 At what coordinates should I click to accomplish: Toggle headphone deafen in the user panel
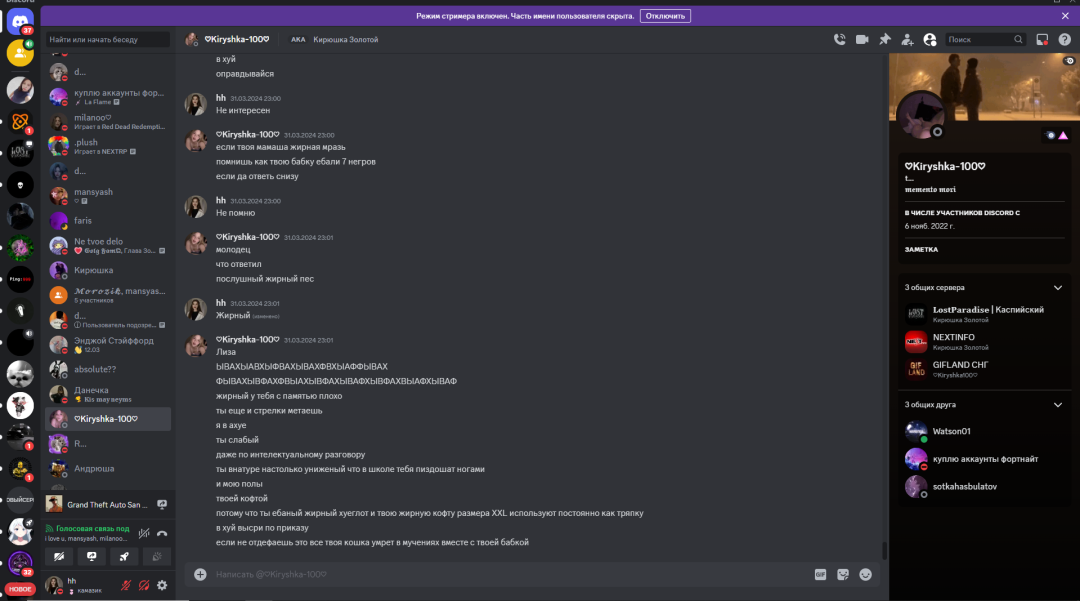pos(144,585)
